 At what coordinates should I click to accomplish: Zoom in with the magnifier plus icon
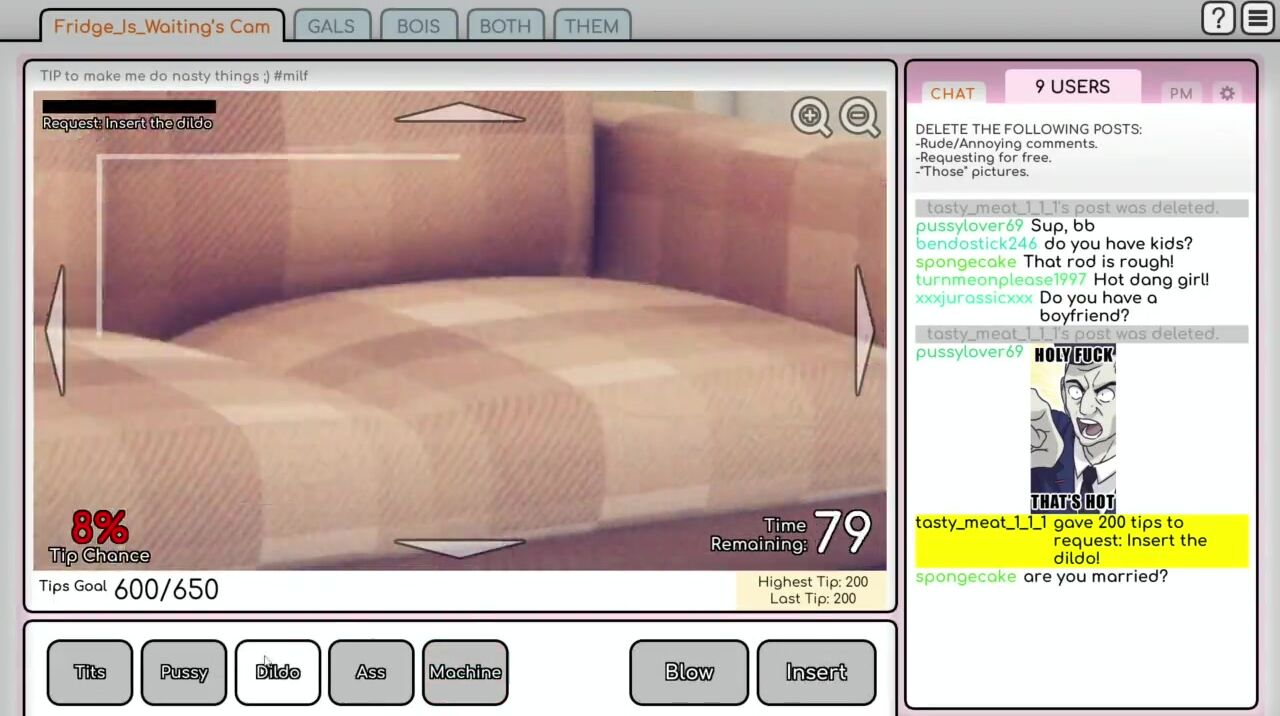tap(811, 117)
